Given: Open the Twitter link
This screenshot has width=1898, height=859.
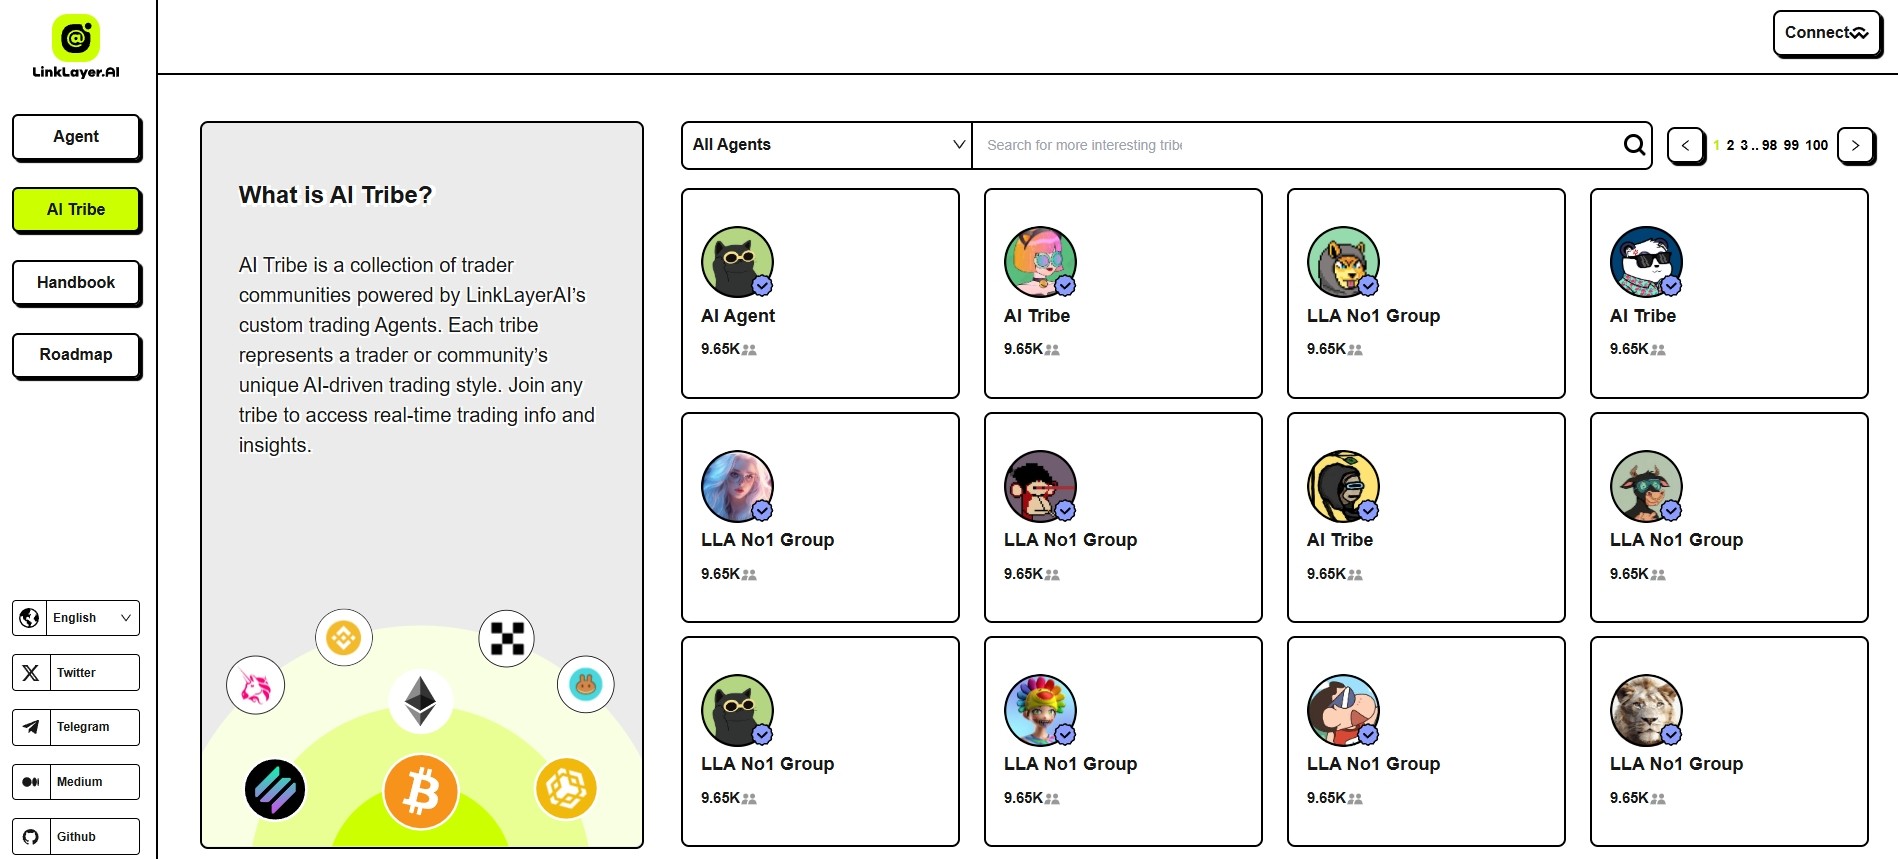Looking at the screenshot, I should [x=76, y=673].
